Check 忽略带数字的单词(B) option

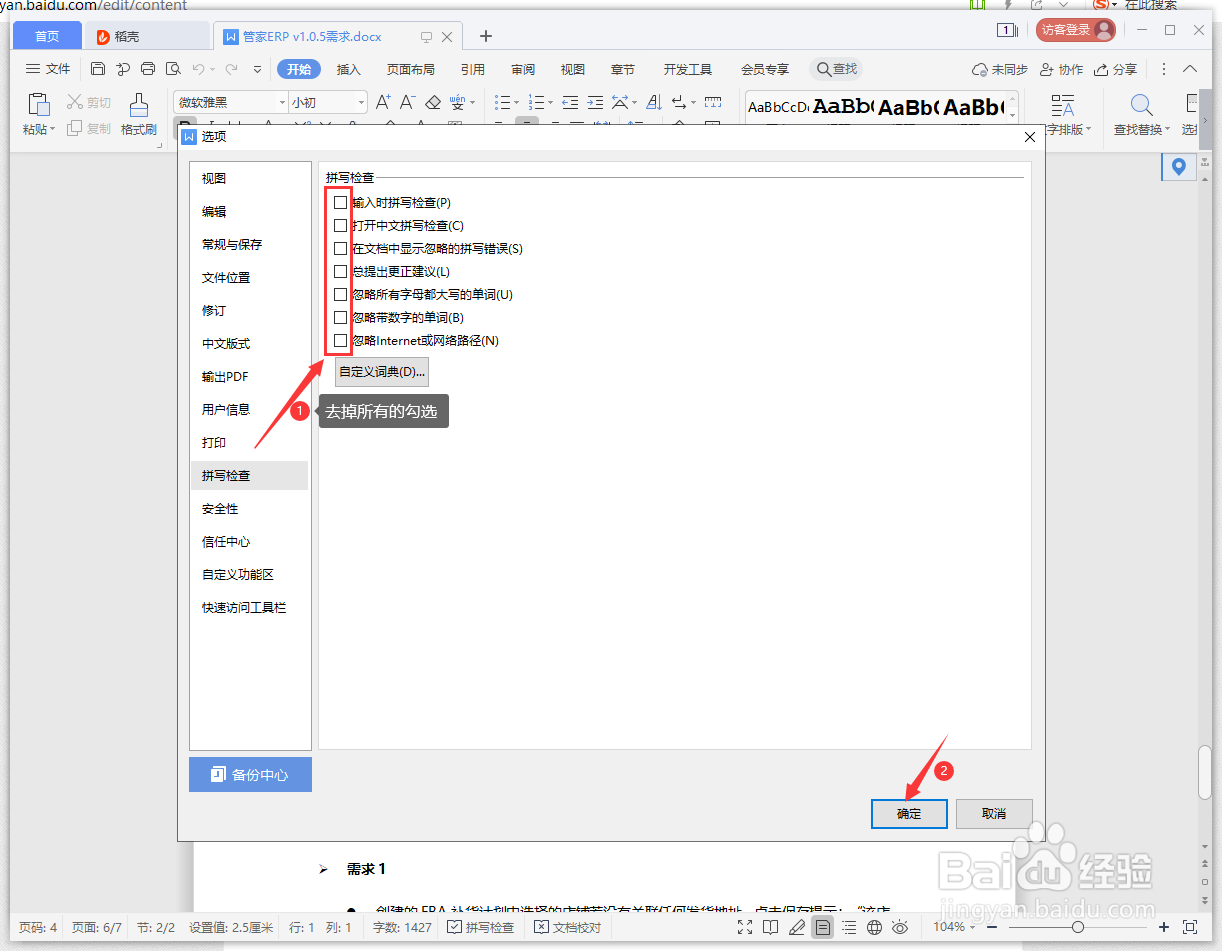(x=340, y=317)
